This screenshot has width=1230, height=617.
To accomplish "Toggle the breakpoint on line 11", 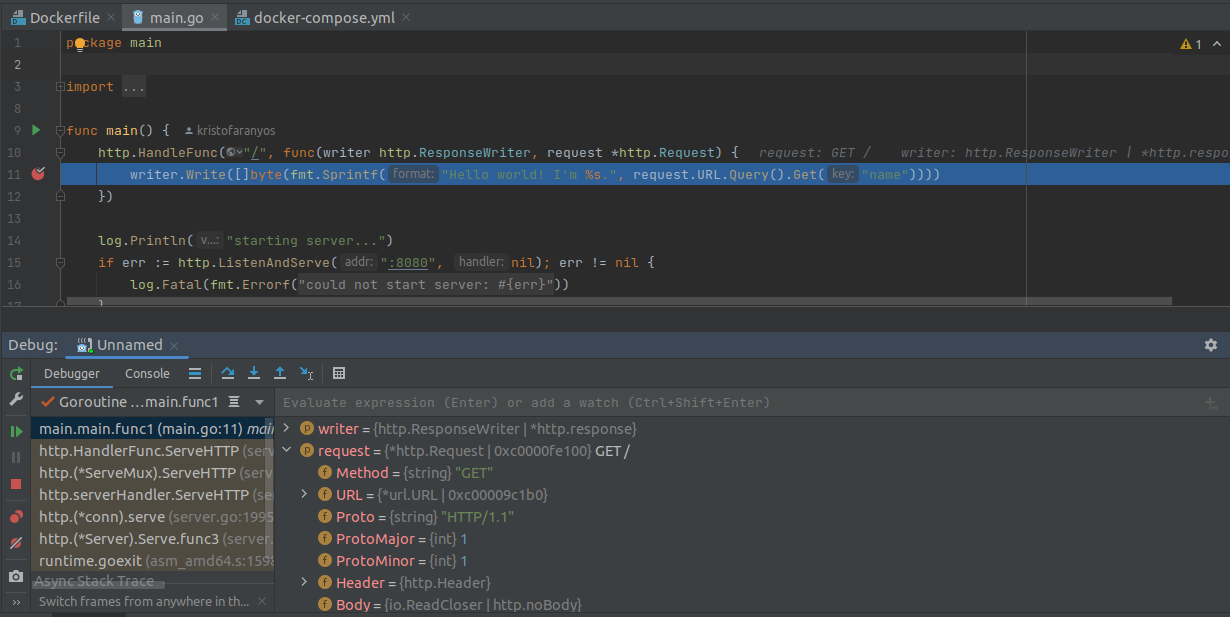I will click(x=38, y=173).
